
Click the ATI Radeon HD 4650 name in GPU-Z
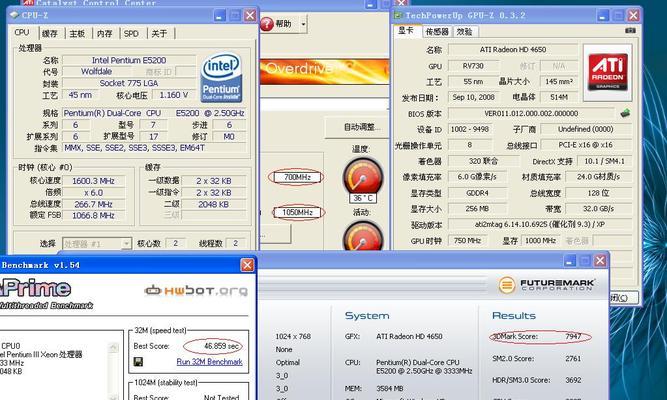513,50
